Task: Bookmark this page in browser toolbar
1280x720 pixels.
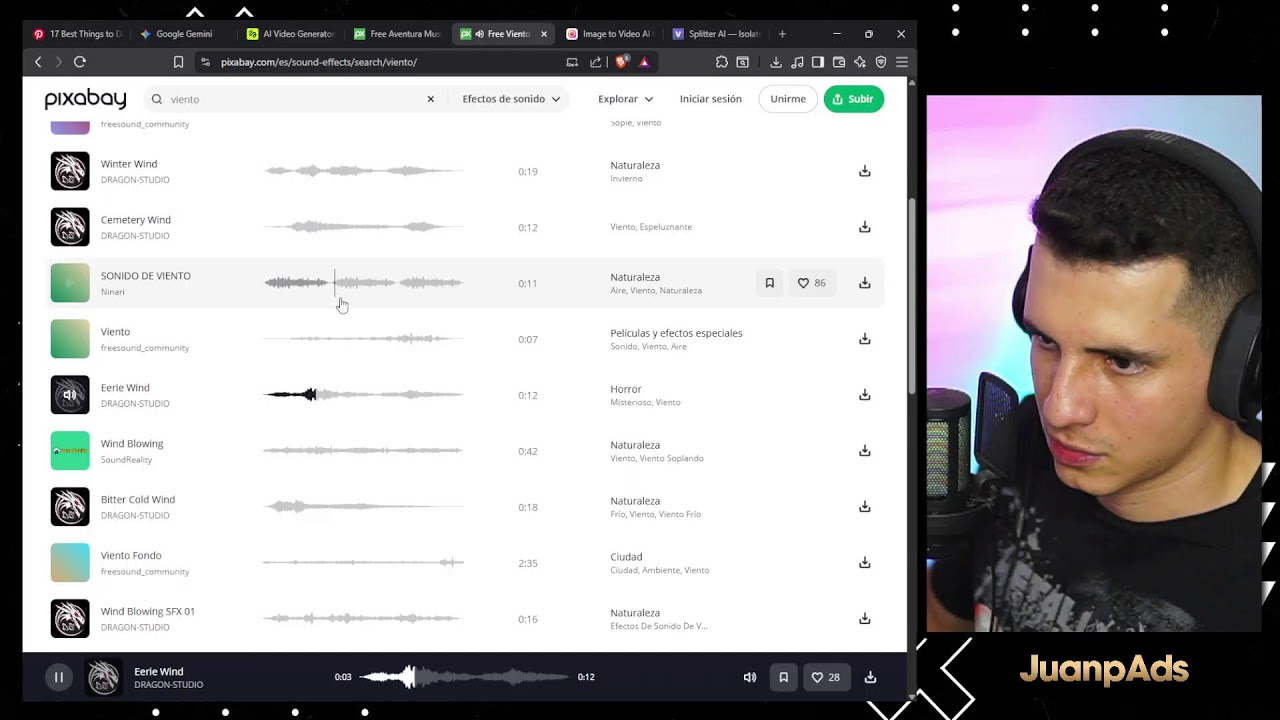Action: (178, 62)
